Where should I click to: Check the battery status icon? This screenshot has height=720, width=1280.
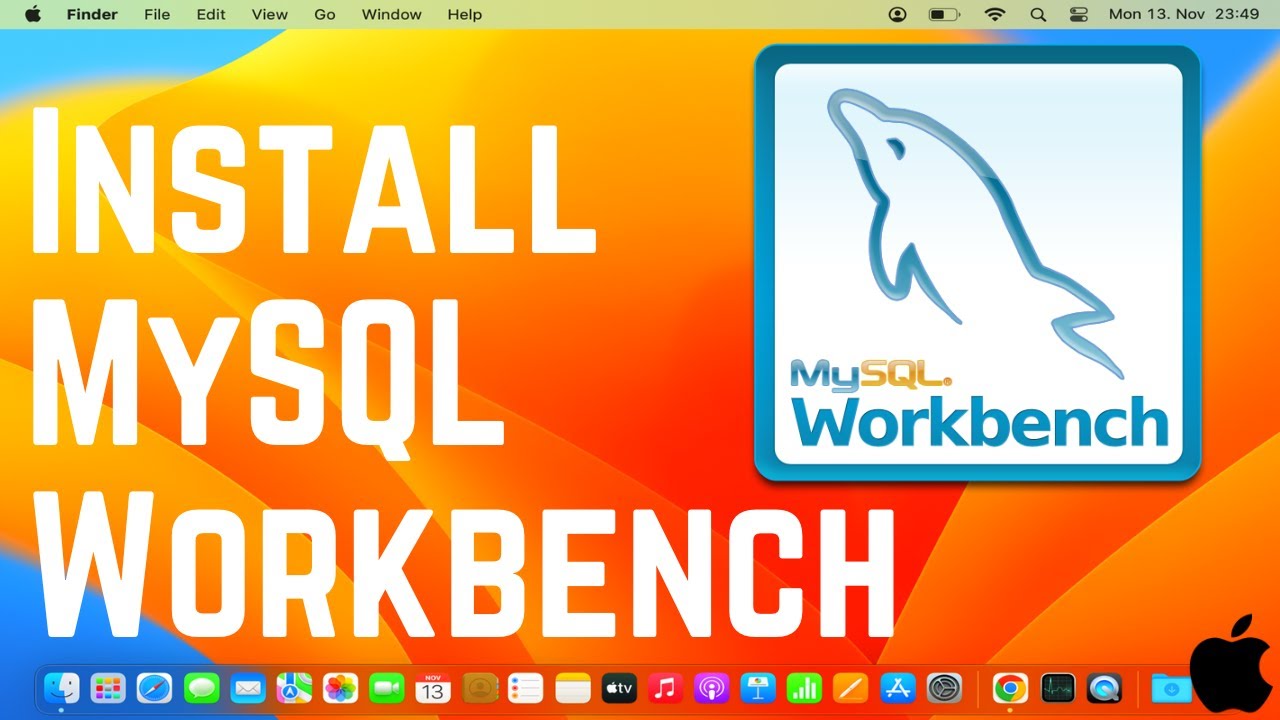[945, 14]
